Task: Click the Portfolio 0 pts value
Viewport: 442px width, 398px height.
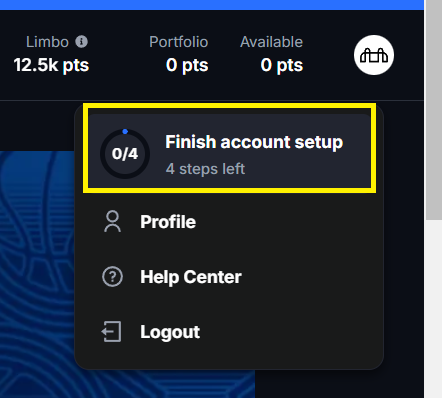Action: (x=187, y=65)
